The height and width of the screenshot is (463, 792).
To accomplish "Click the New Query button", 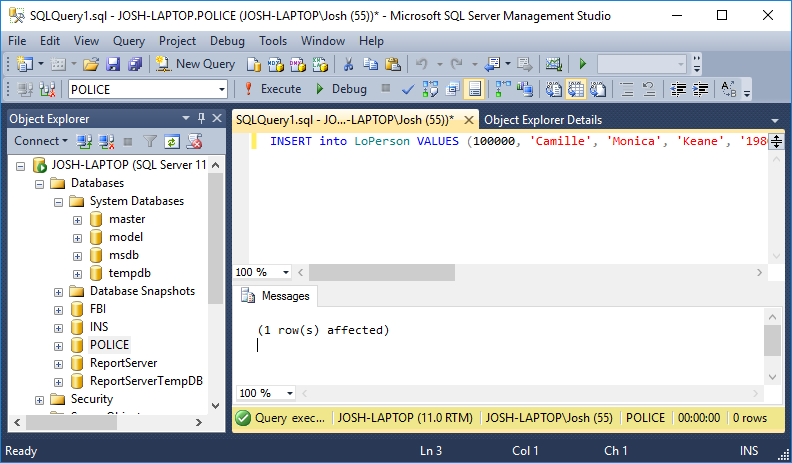I will coord(195,64).
